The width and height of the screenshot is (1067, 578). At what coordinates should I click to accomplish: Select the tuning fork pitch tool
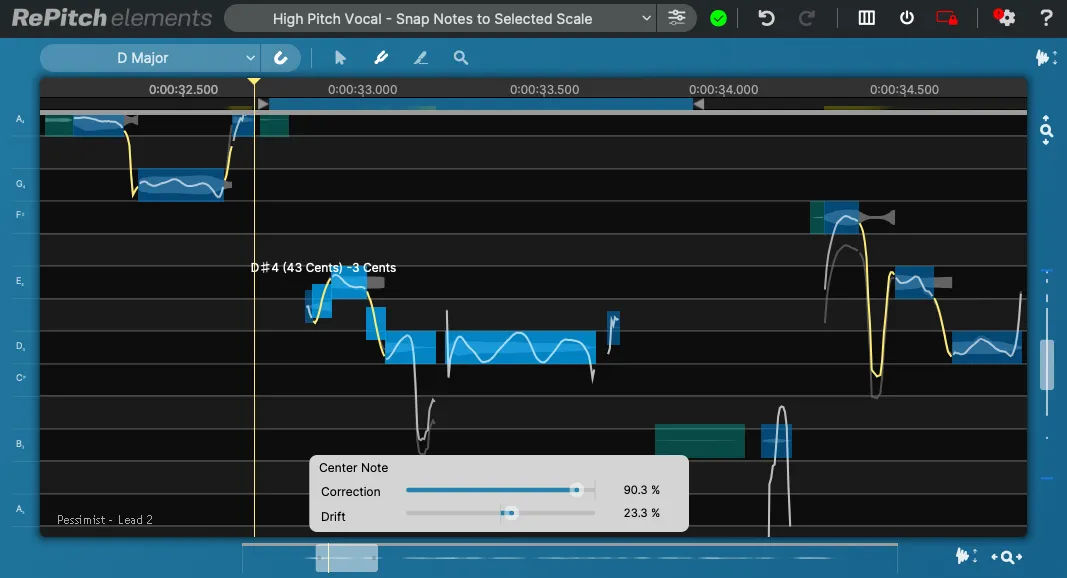coord(381,57)
